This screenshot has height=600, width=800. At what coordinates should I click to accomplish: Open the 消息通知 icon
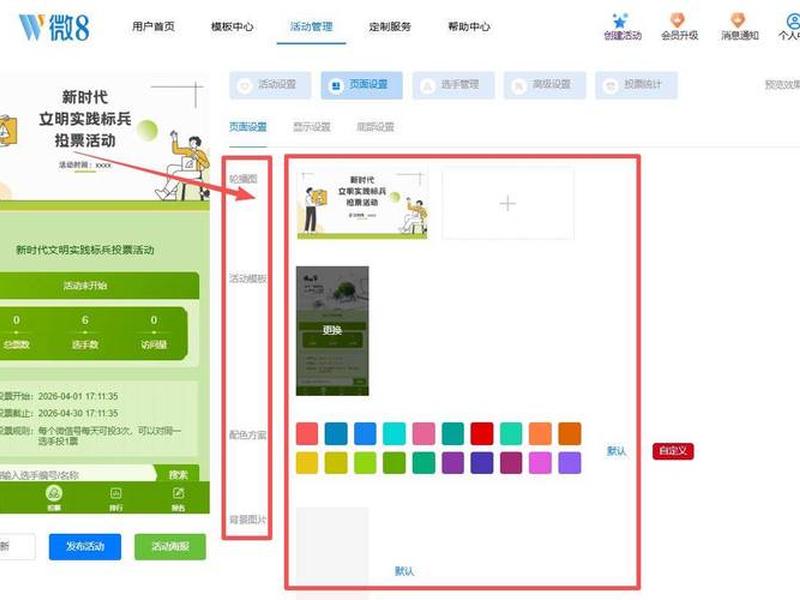point(738,21)
